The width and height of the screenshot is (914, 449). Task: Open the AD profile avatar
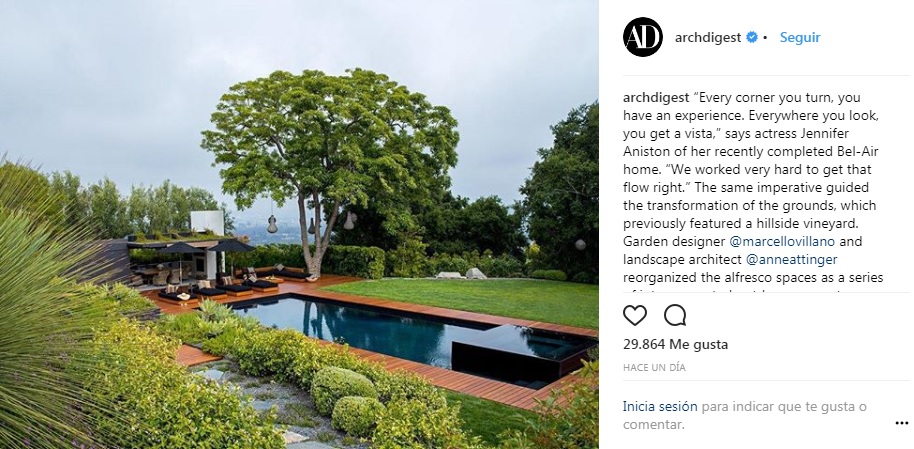[x=642, y=37]
